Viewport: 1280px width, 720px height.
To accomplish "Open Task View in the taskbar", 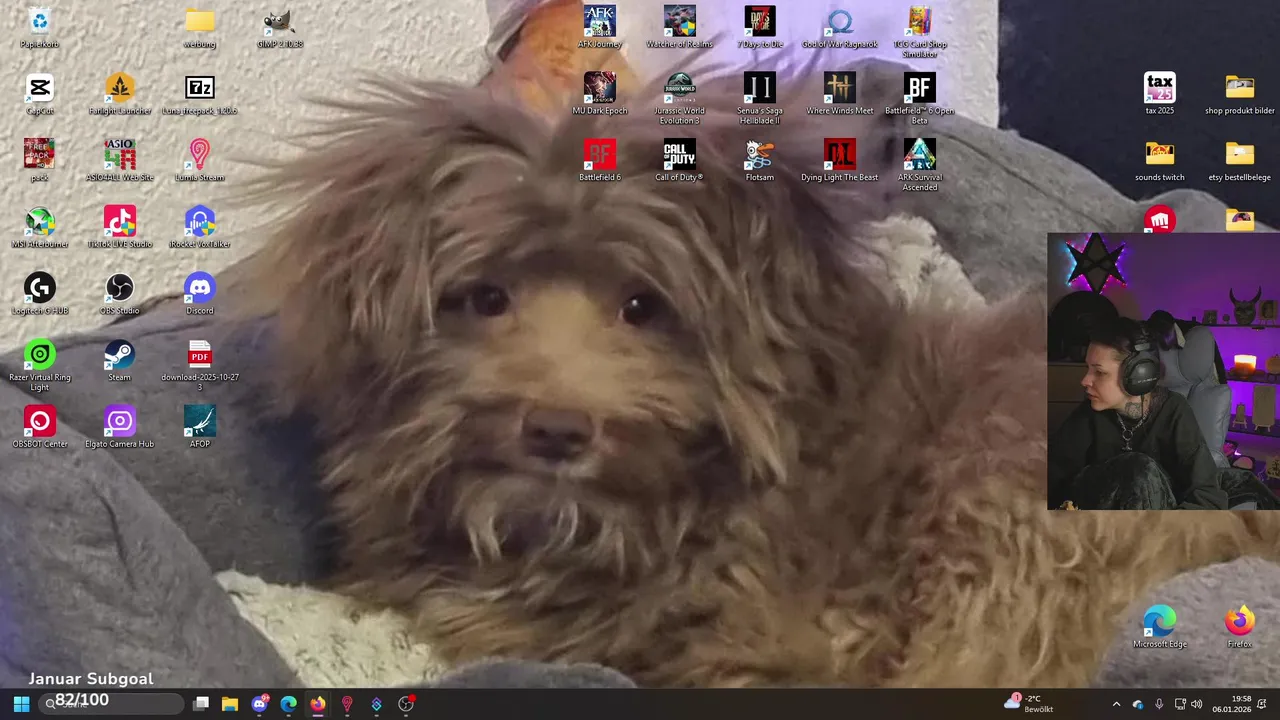I will (x=201, y=704).
